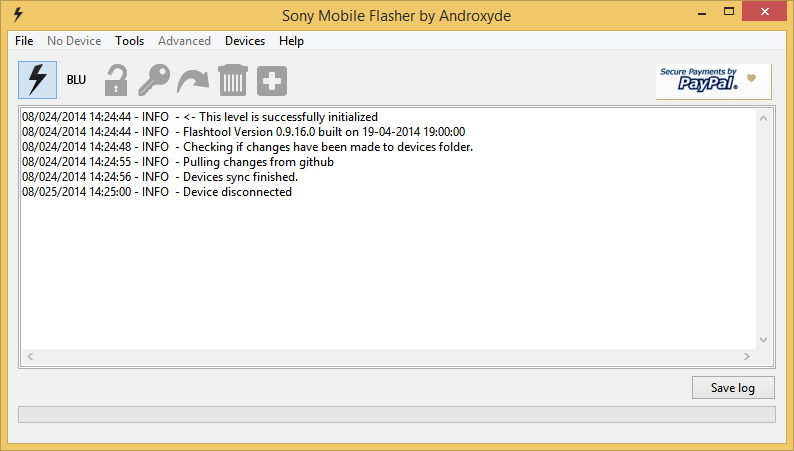Select the 'Pulling changes from github' log line
This screenshot has height=451, width=794.
pos(178,162)
